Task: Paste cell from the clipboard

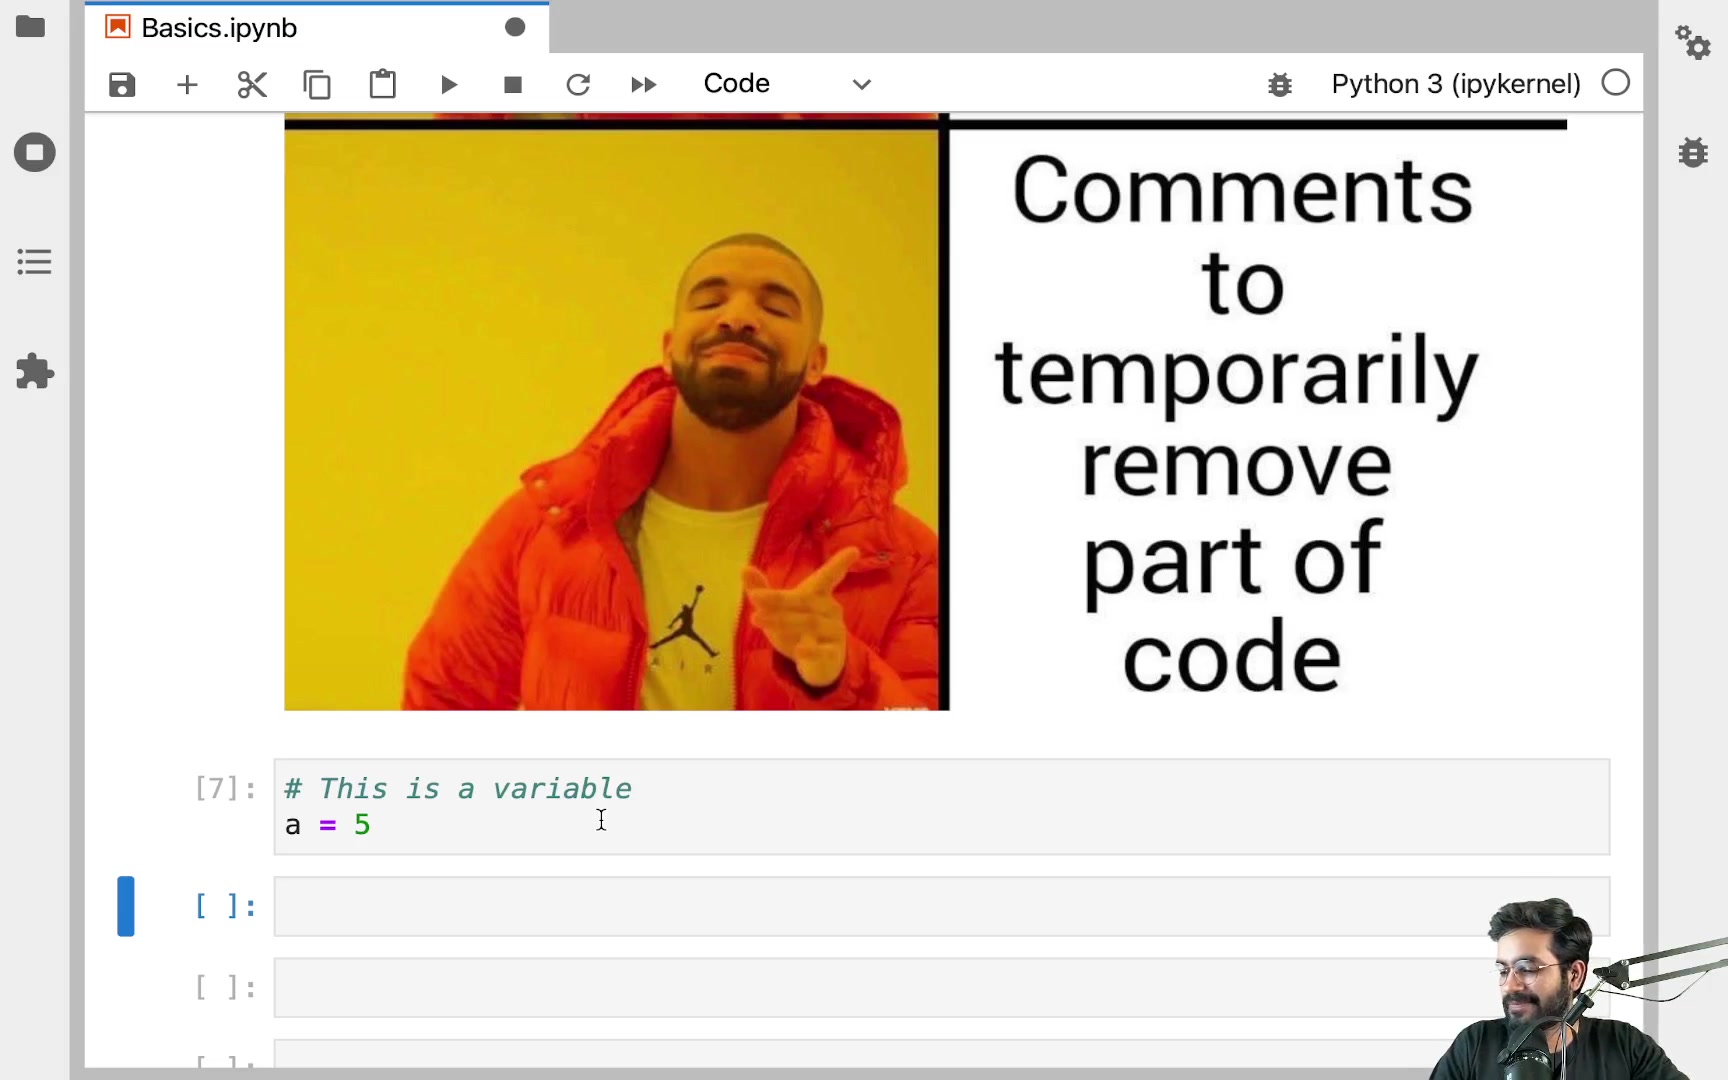Action: 383,84
